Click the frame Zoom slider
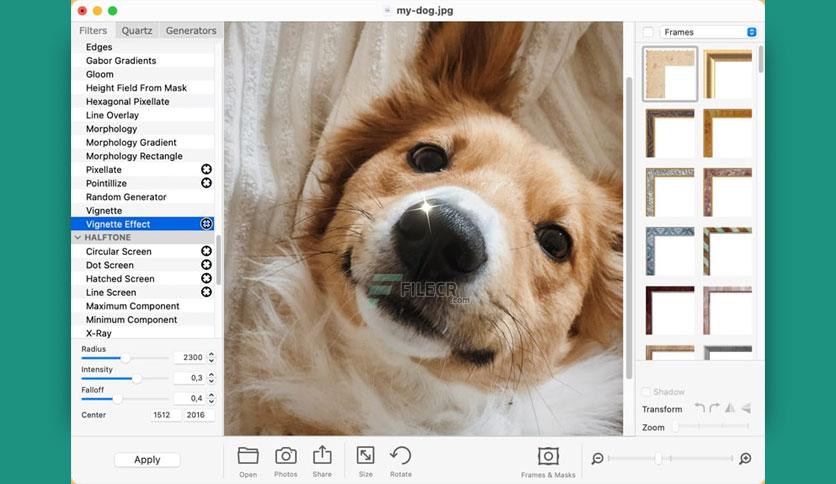Viewport: 836px width, 484px height. point(712,426)
